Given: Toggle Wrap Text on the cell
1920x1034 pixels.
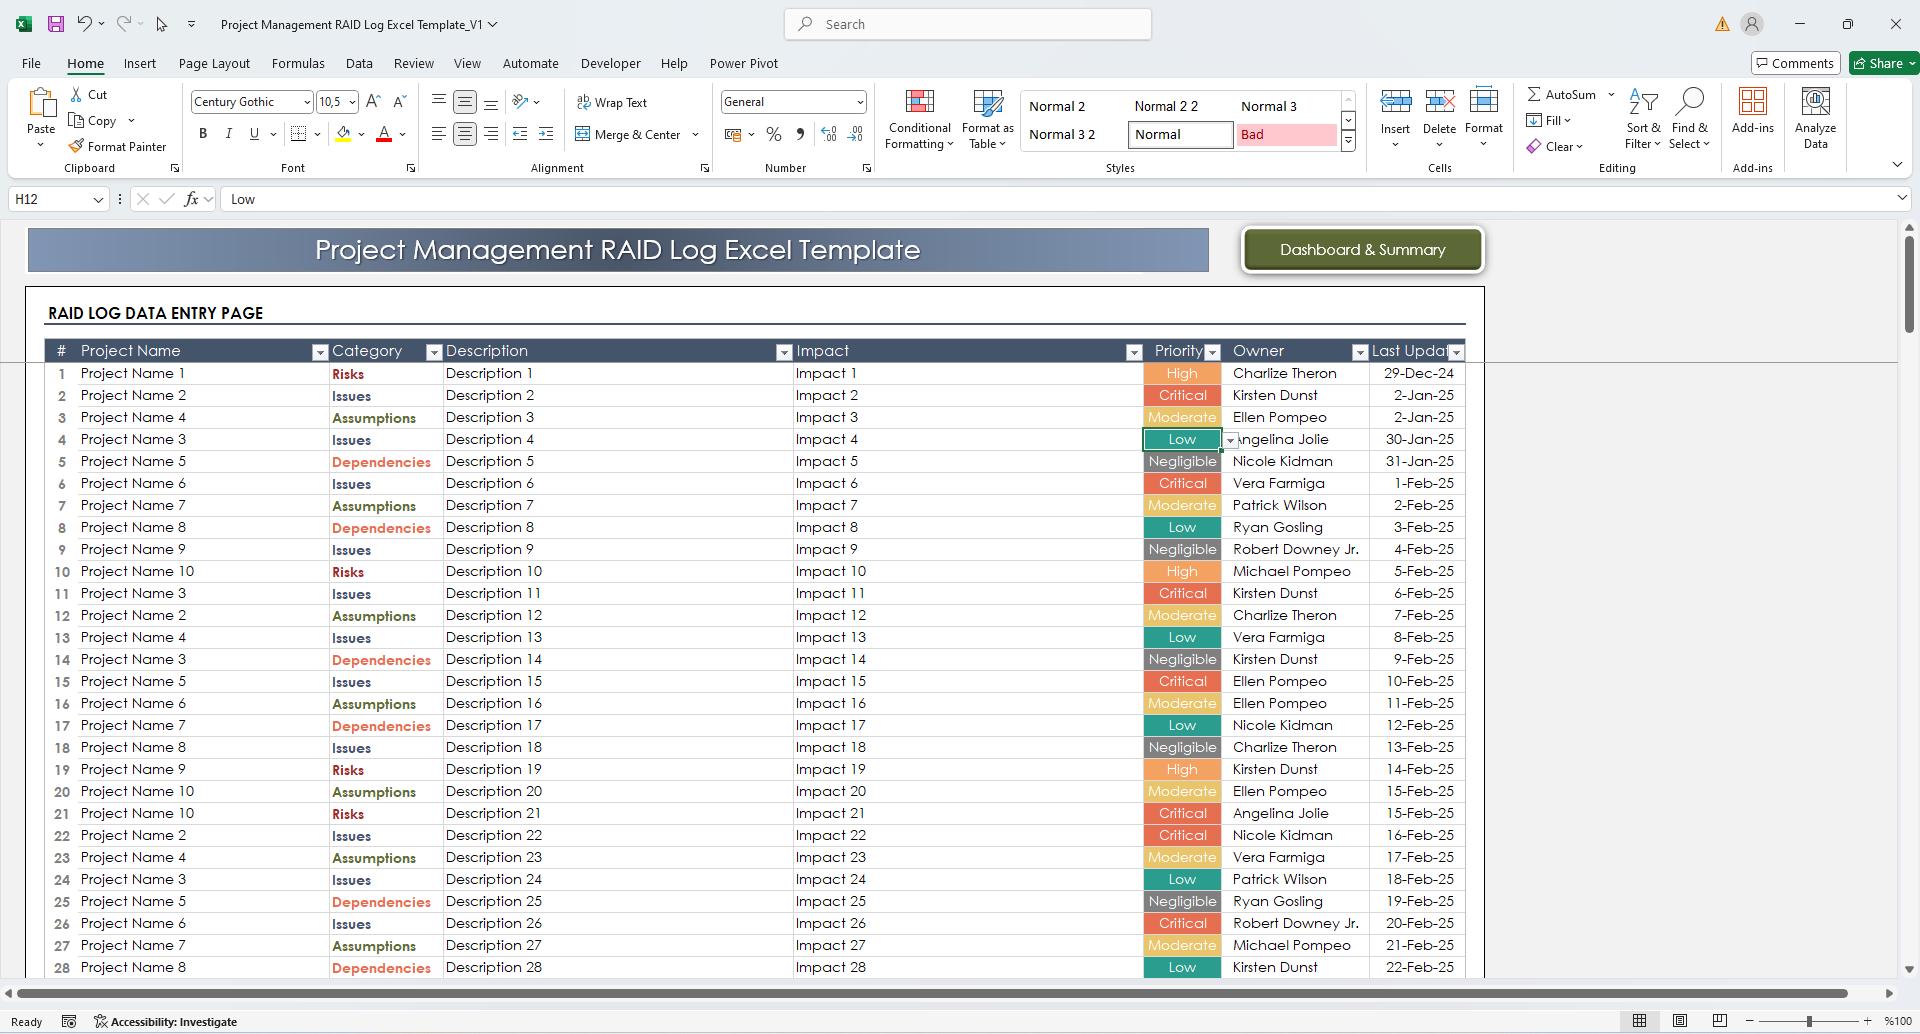Looking at the screenshot, I should click(x=612, y=102).
